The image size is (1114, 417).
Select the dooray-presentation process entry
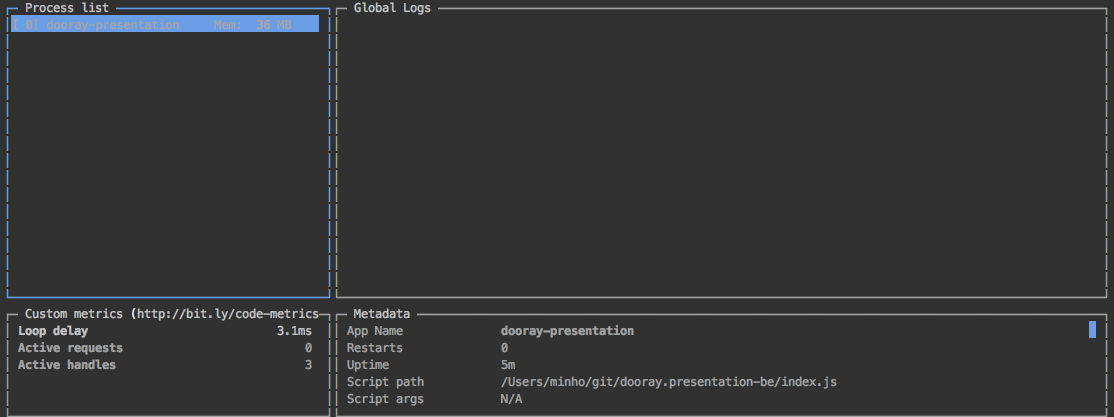point(165,25)
